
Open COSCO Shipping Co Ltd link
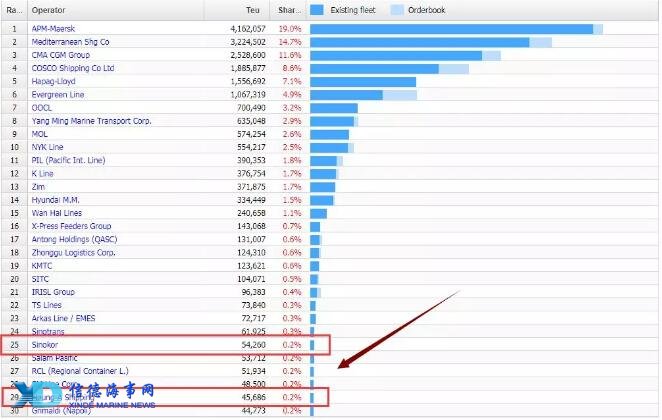click(x=73, y=68)
